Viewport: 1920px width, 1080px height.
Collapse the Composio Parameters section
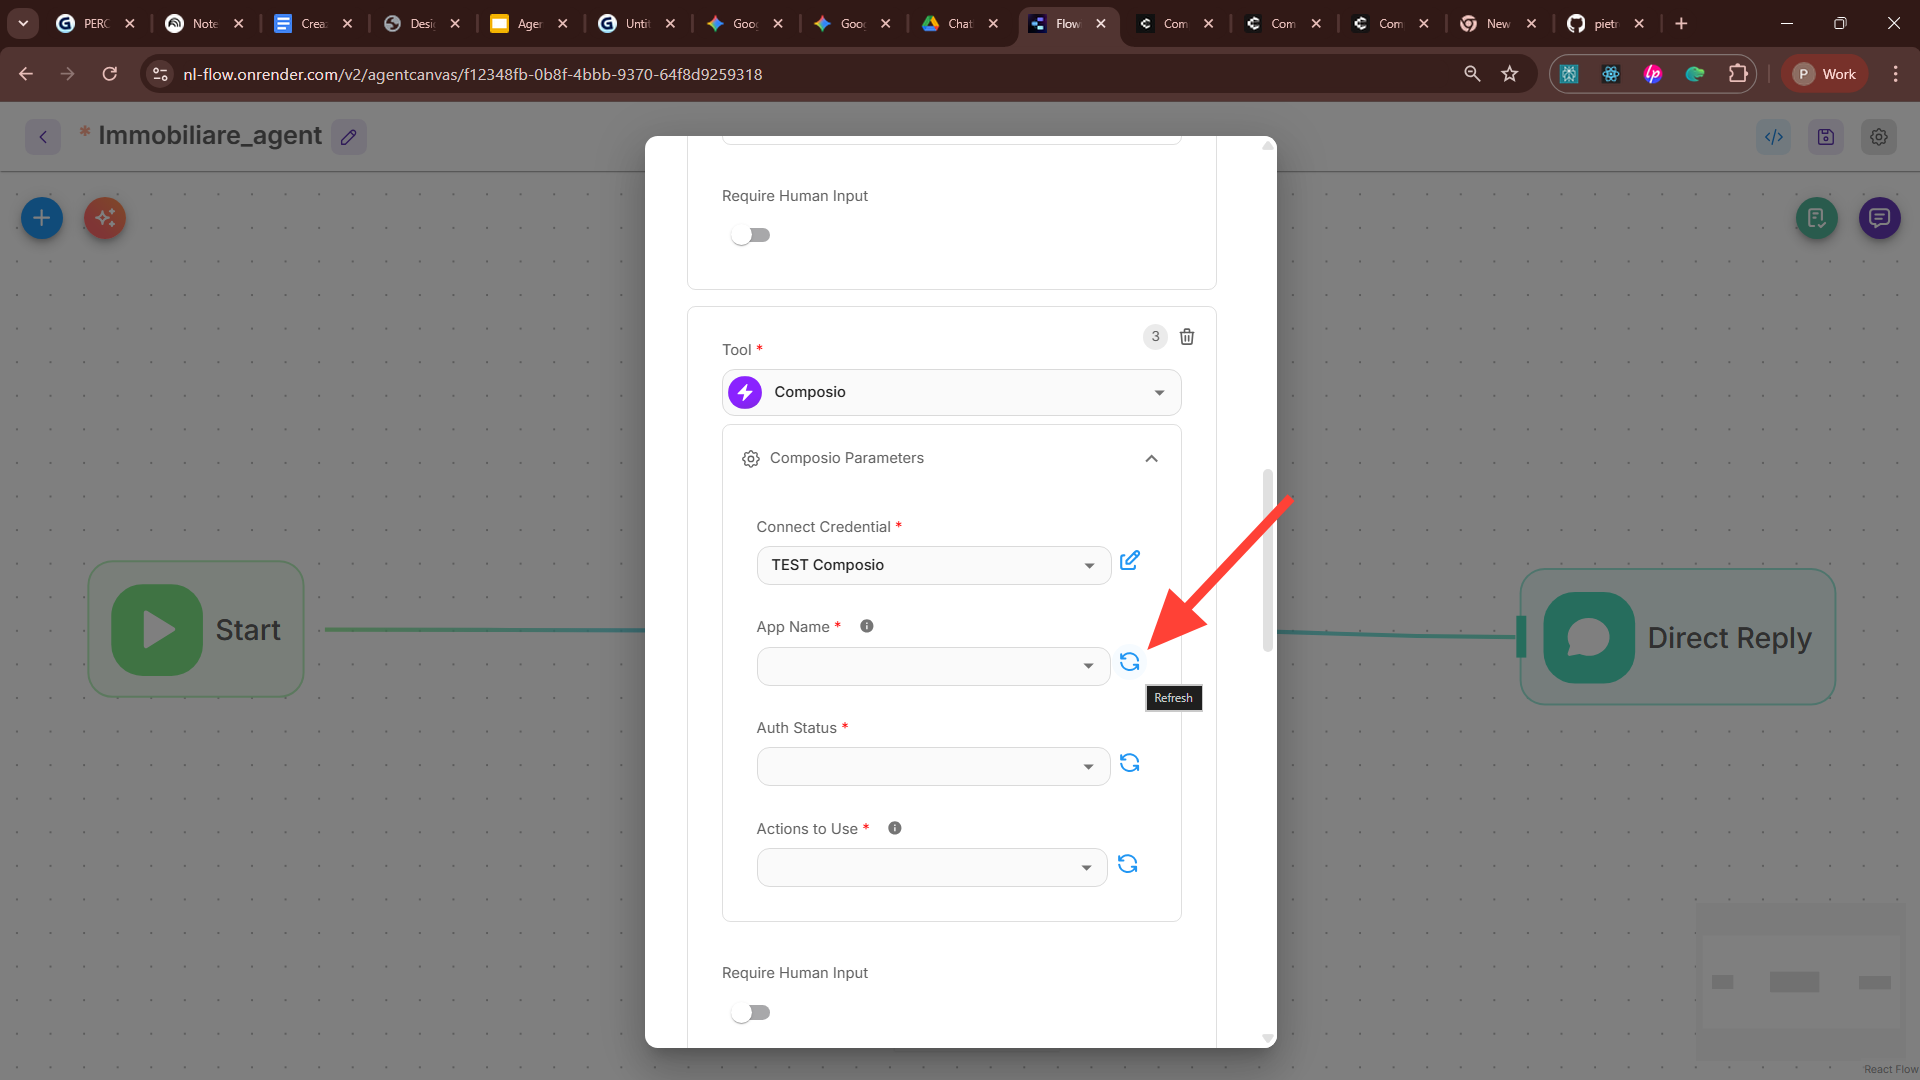(x=1151, y=459)
